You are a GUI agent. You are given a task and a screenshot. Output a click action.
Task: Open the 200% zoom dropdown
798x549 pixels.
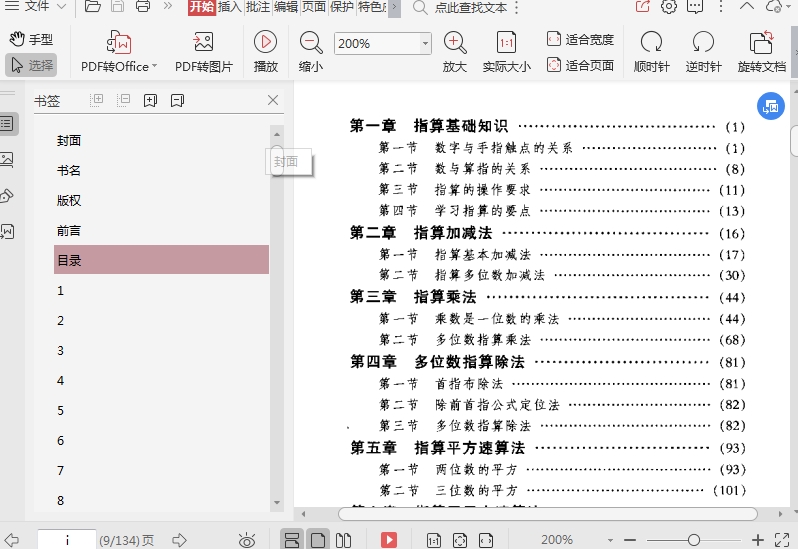[425, 43]
